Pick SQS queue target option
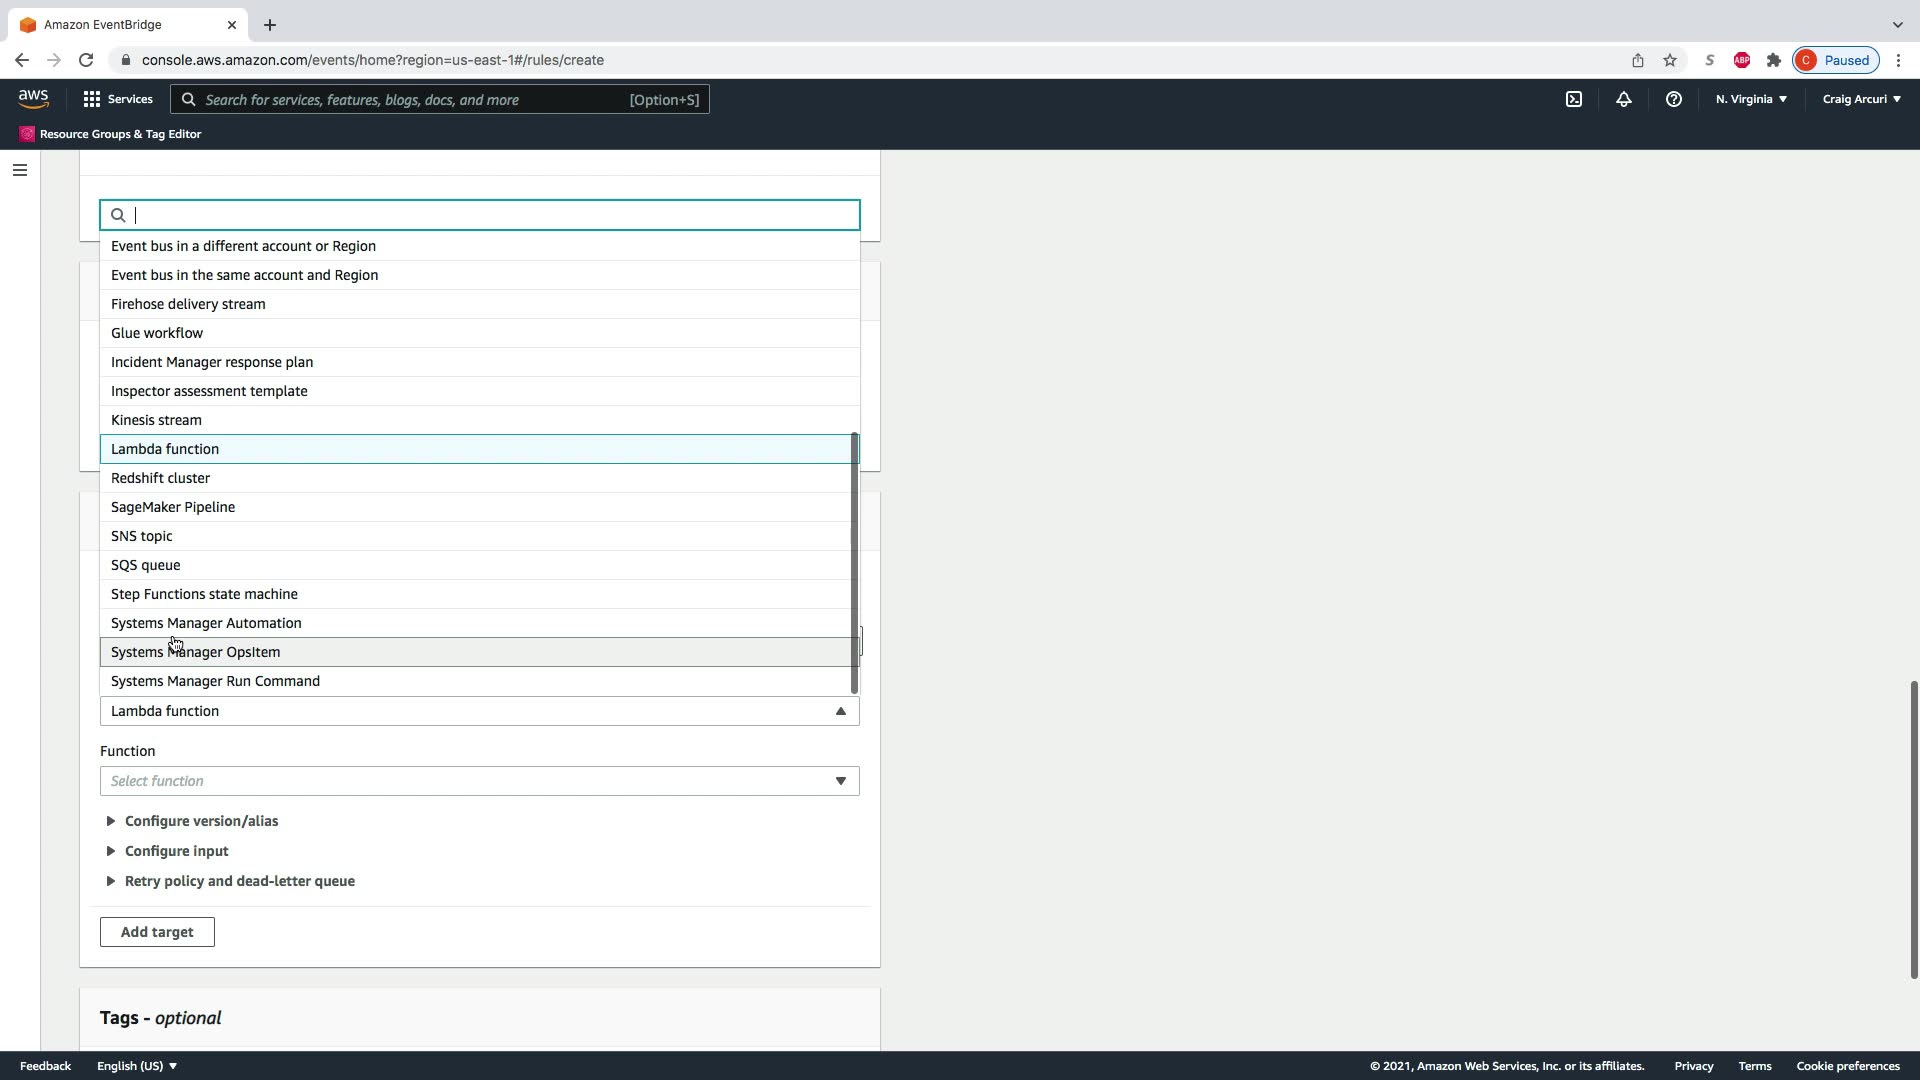 (146, 565)
